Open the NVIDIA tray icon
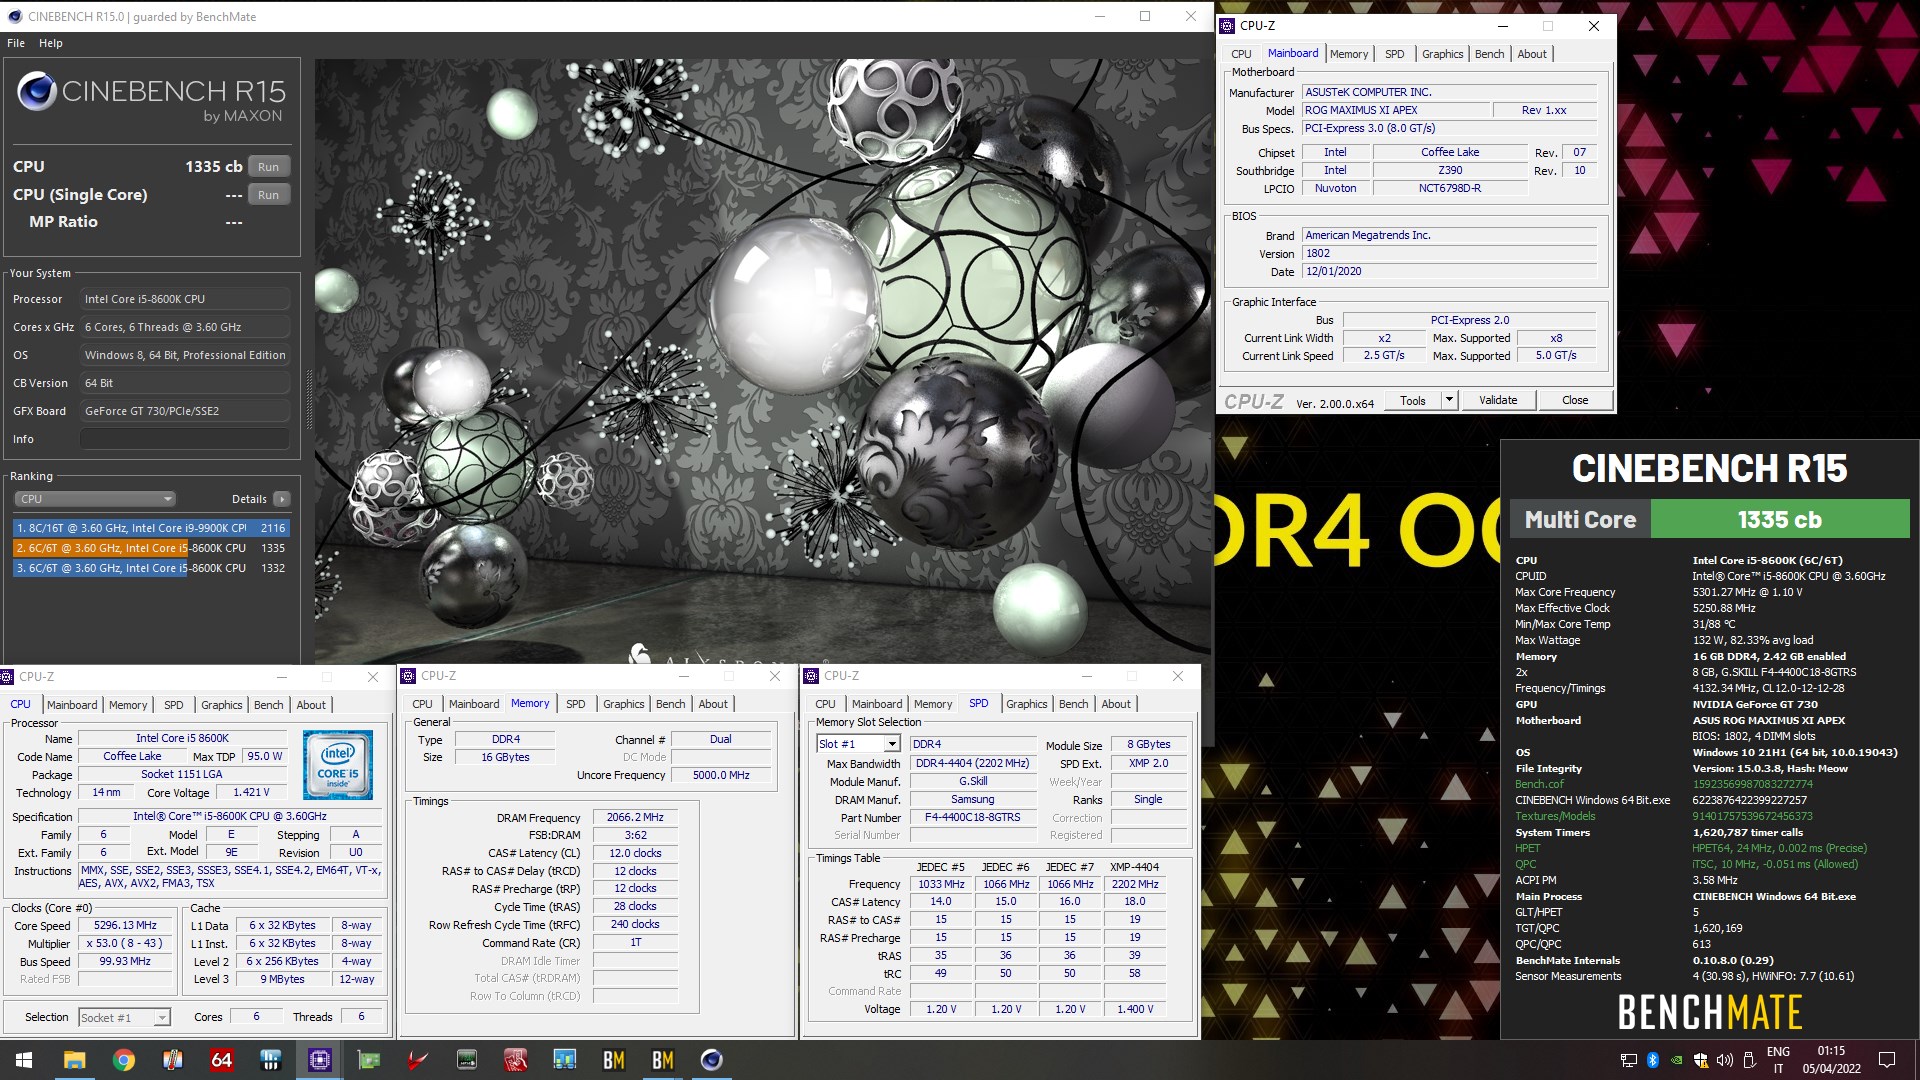This screenshot has width=1920, height=1080. pyautogui.click(x=1677, y=1060)
